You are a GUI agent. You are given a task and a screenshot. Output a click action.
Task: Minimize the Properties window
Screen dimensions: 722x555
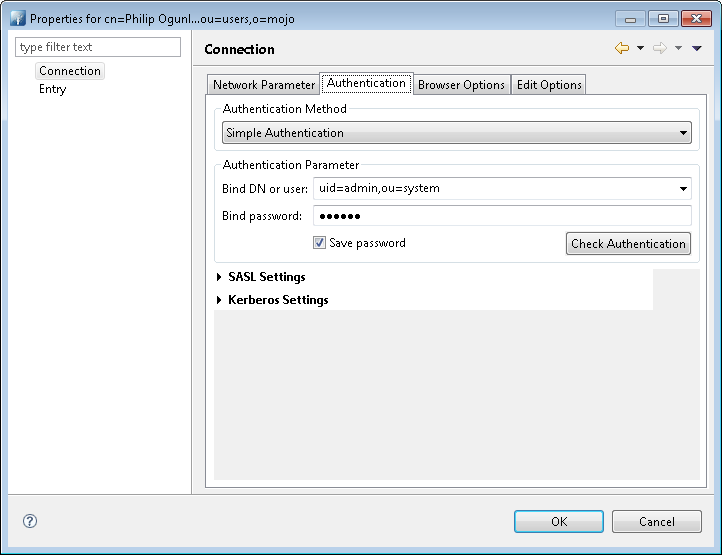point(630,19)
